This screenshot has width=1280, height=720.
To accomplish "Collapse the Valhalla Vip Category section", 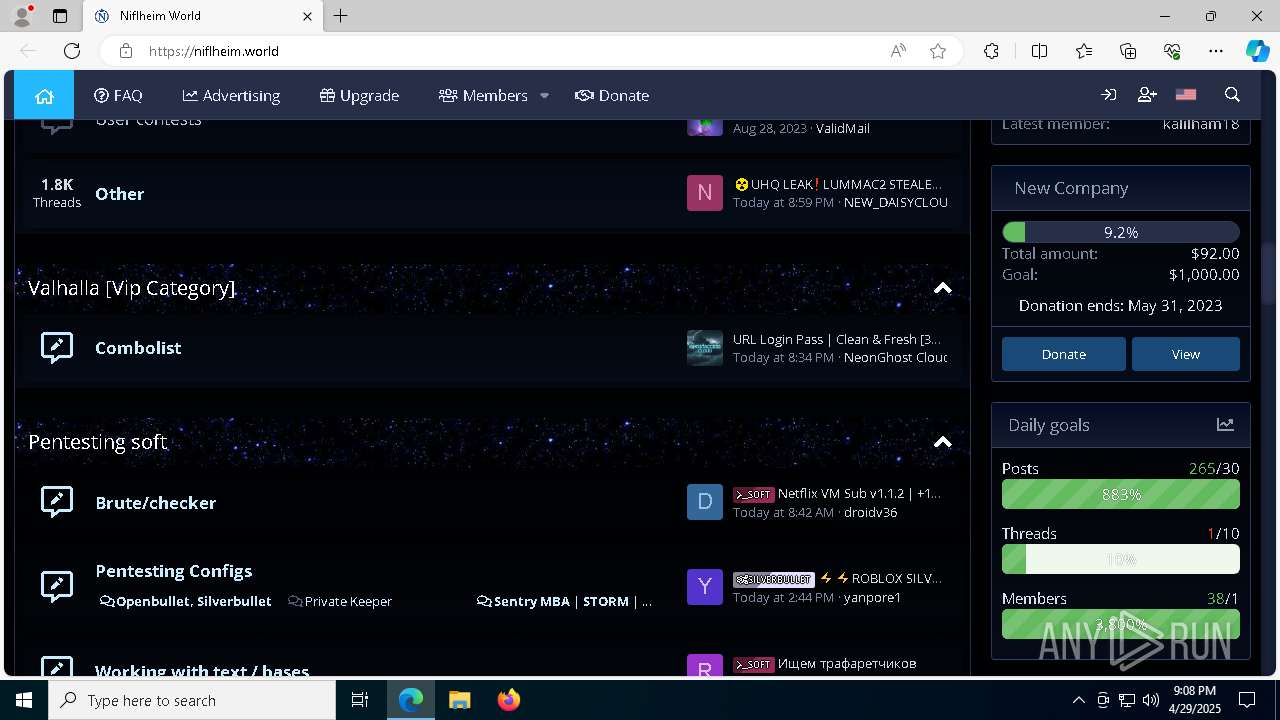I will (x=942, y=288).
